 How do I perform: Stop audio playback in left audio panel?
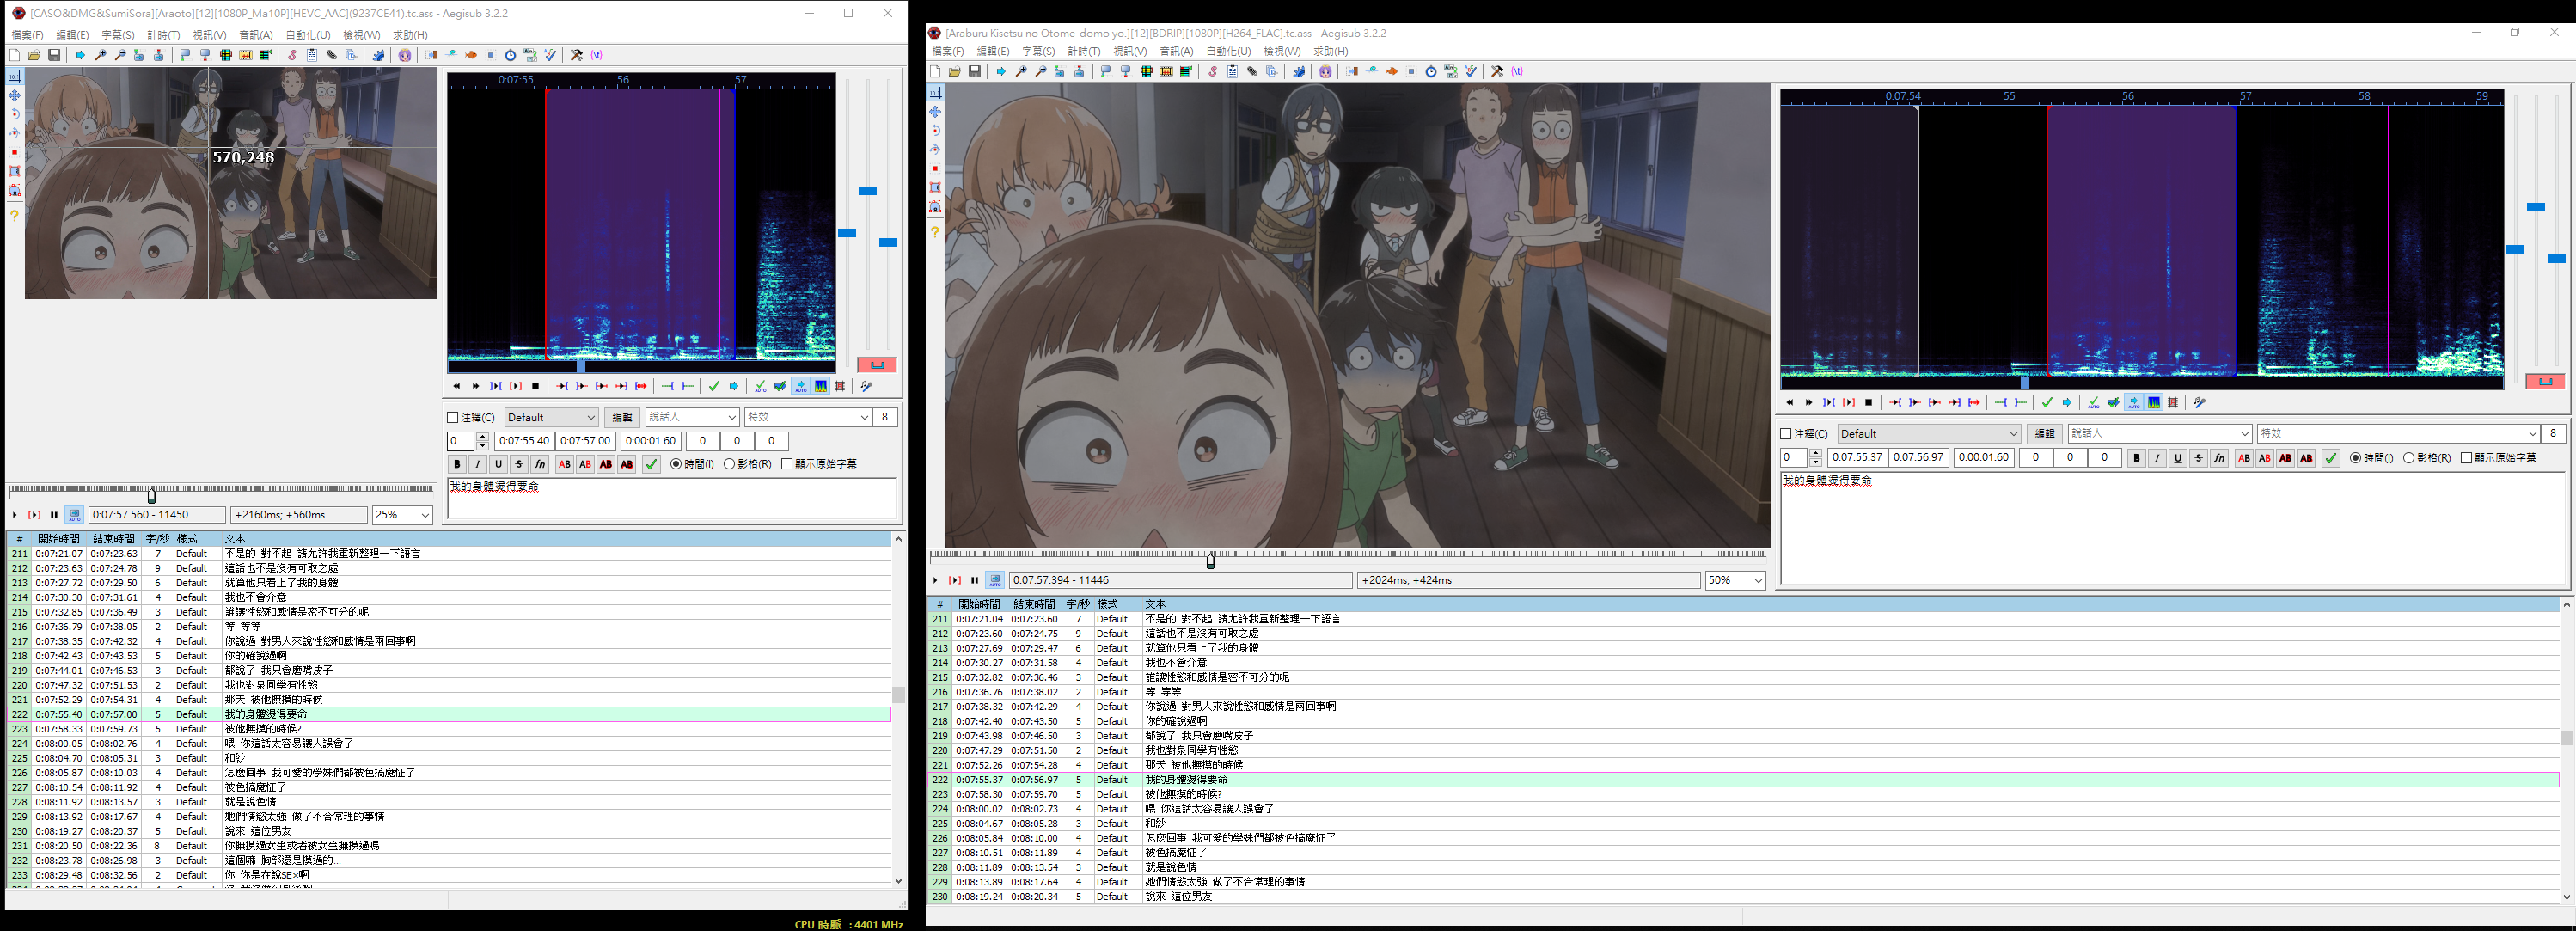[x=536, y=386]
